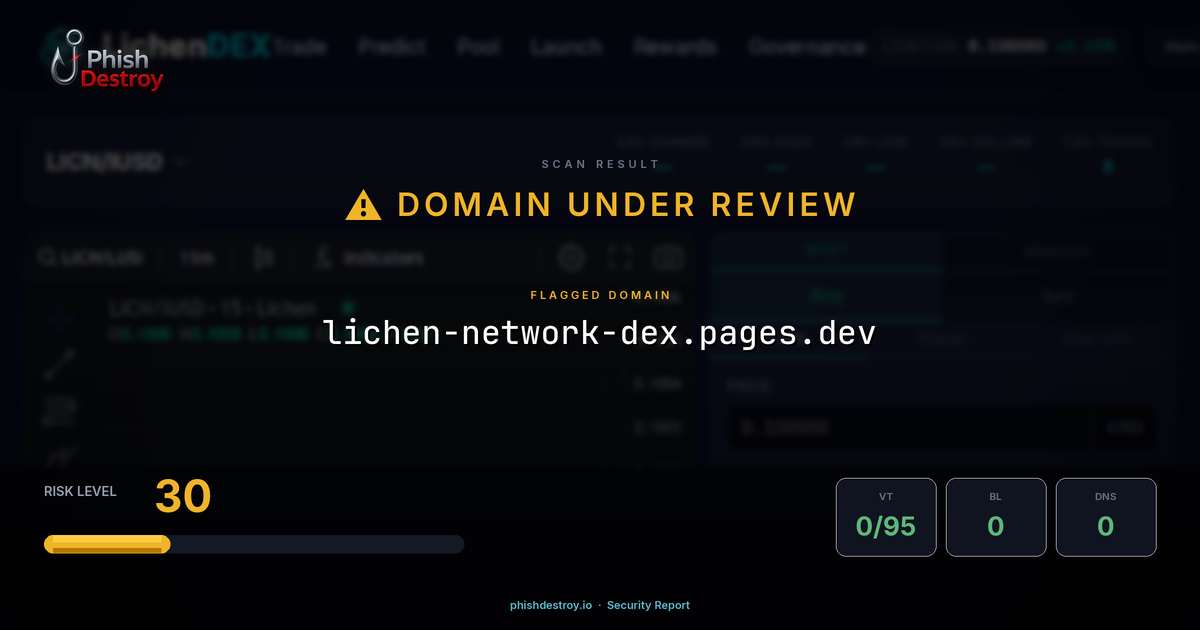Screen dimensions: 1200x630
Task: Switch chart style with the candlestick icon
Action: point(263,258)
